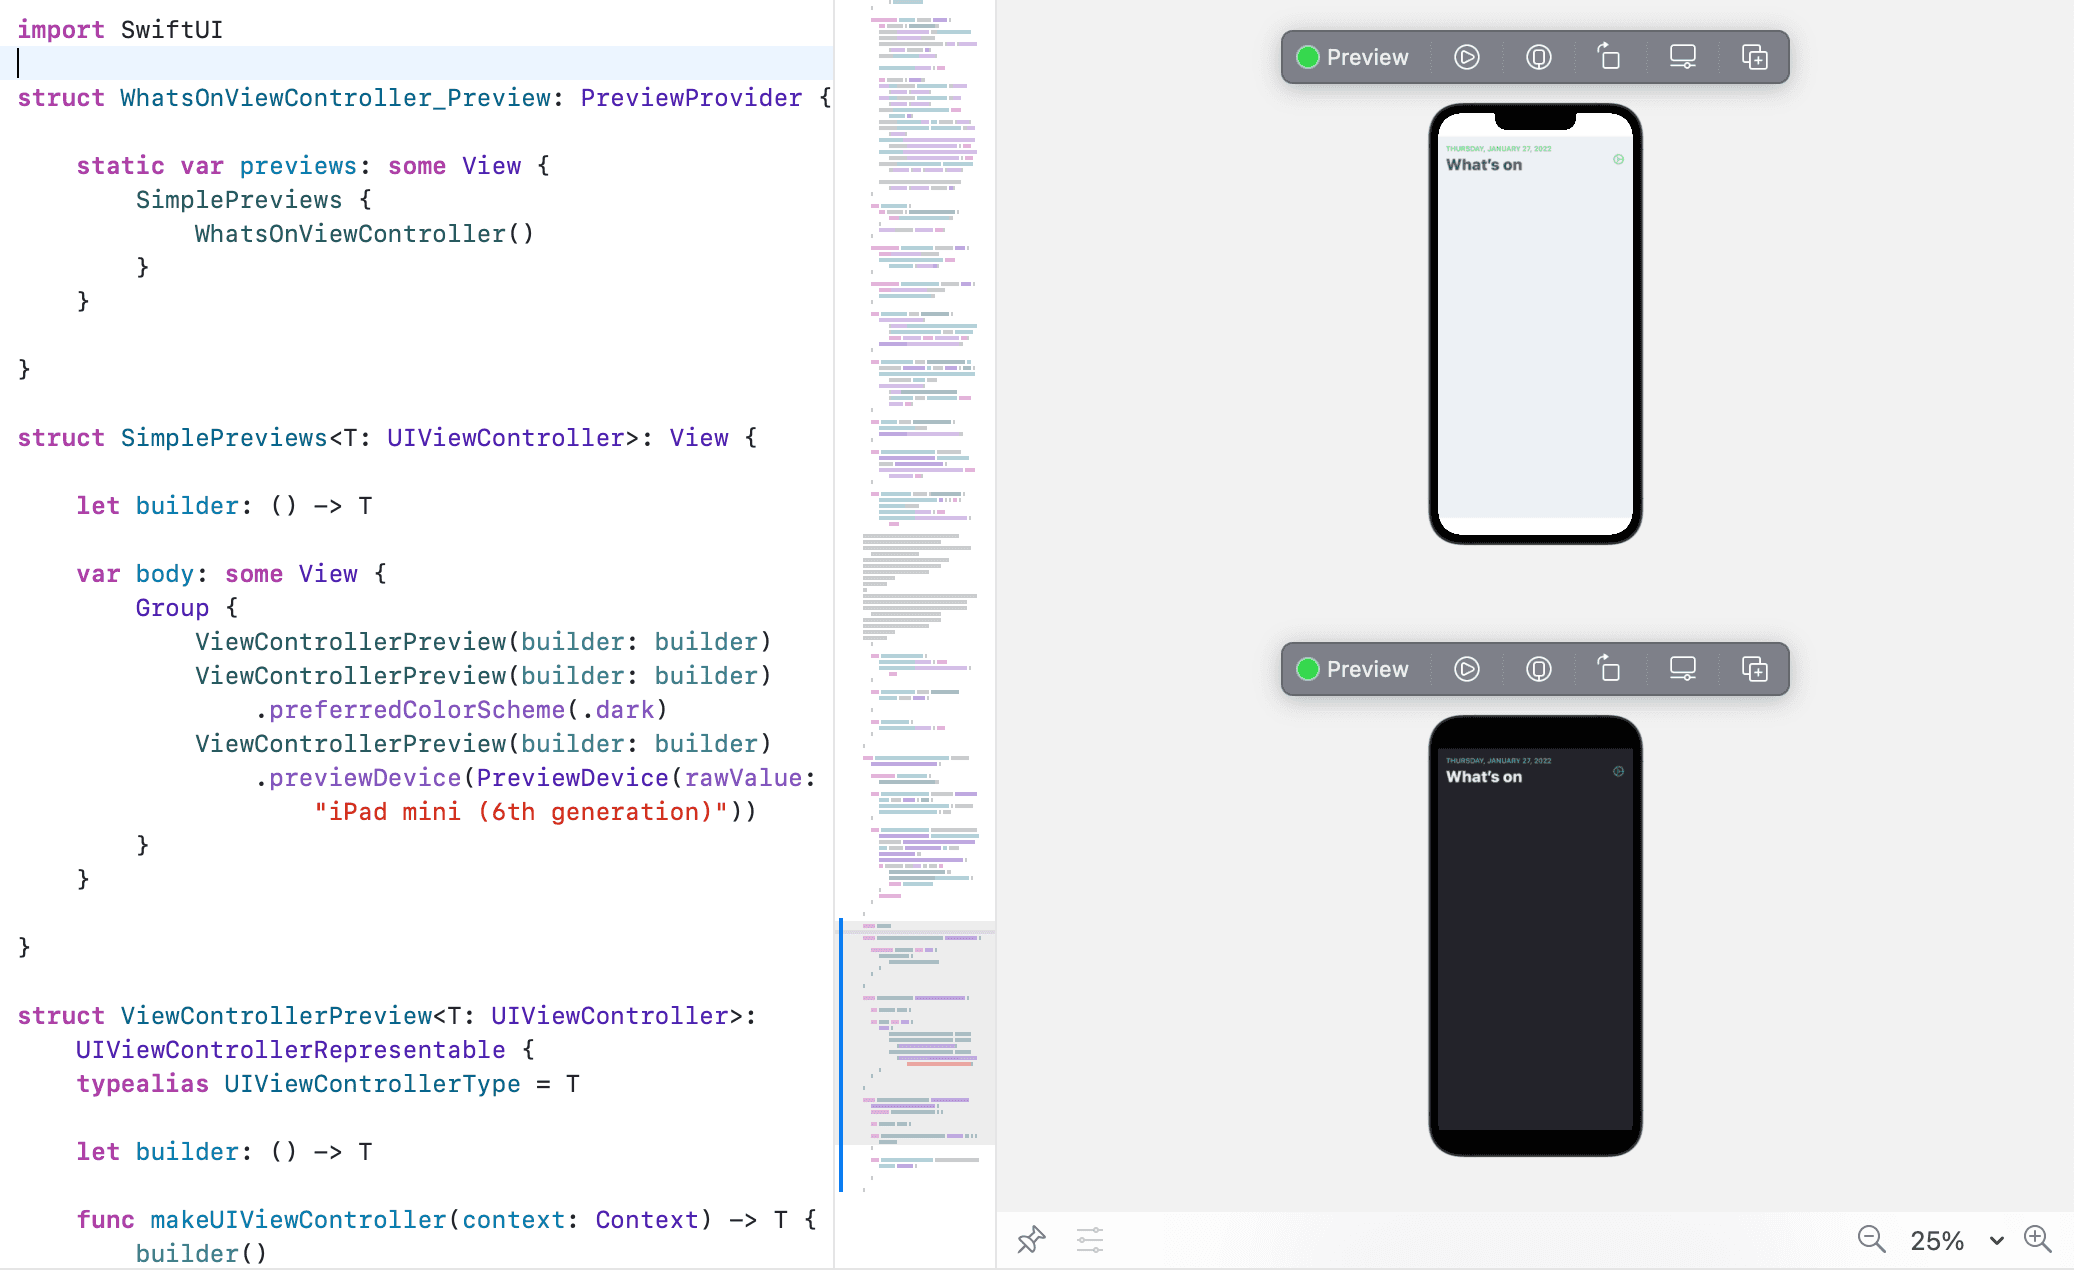Screen dimensions: 2074x1270
Task: Click the "iPad mini (6th generation)" string
Action: click(x=521, y=812)
